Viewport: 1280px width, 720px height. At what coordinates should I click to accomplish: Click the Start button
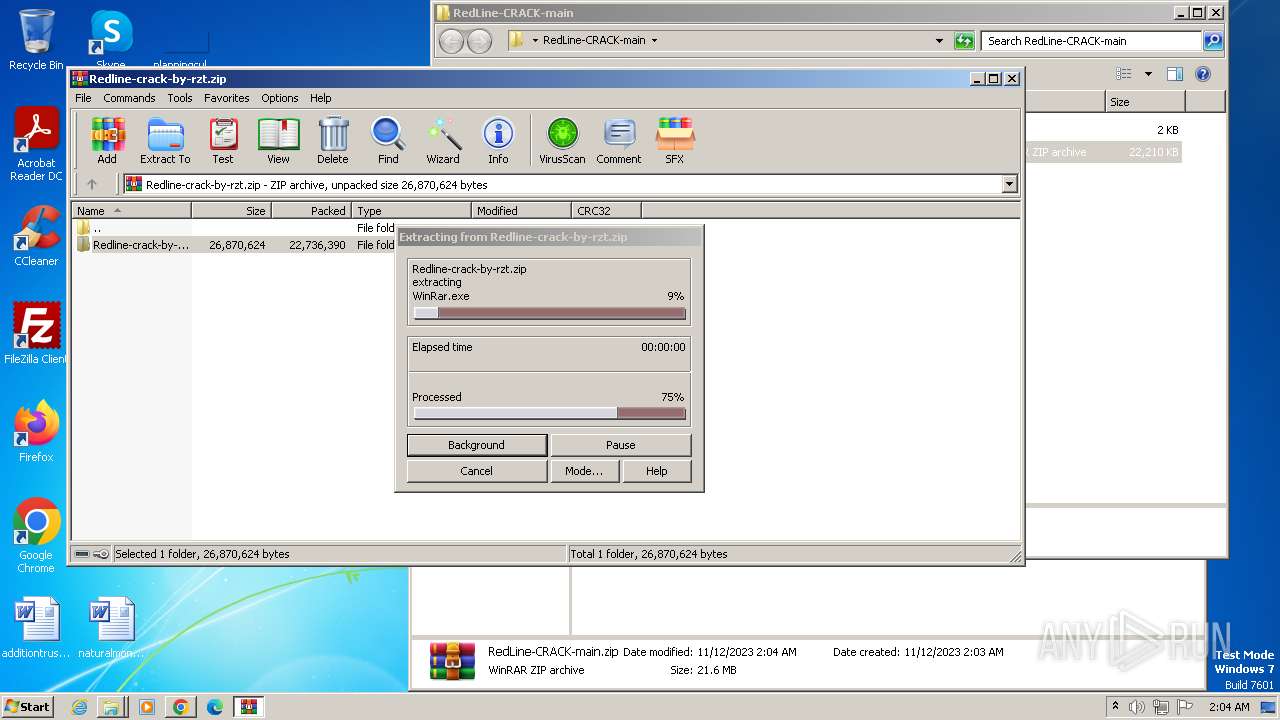tap(28, 707)
